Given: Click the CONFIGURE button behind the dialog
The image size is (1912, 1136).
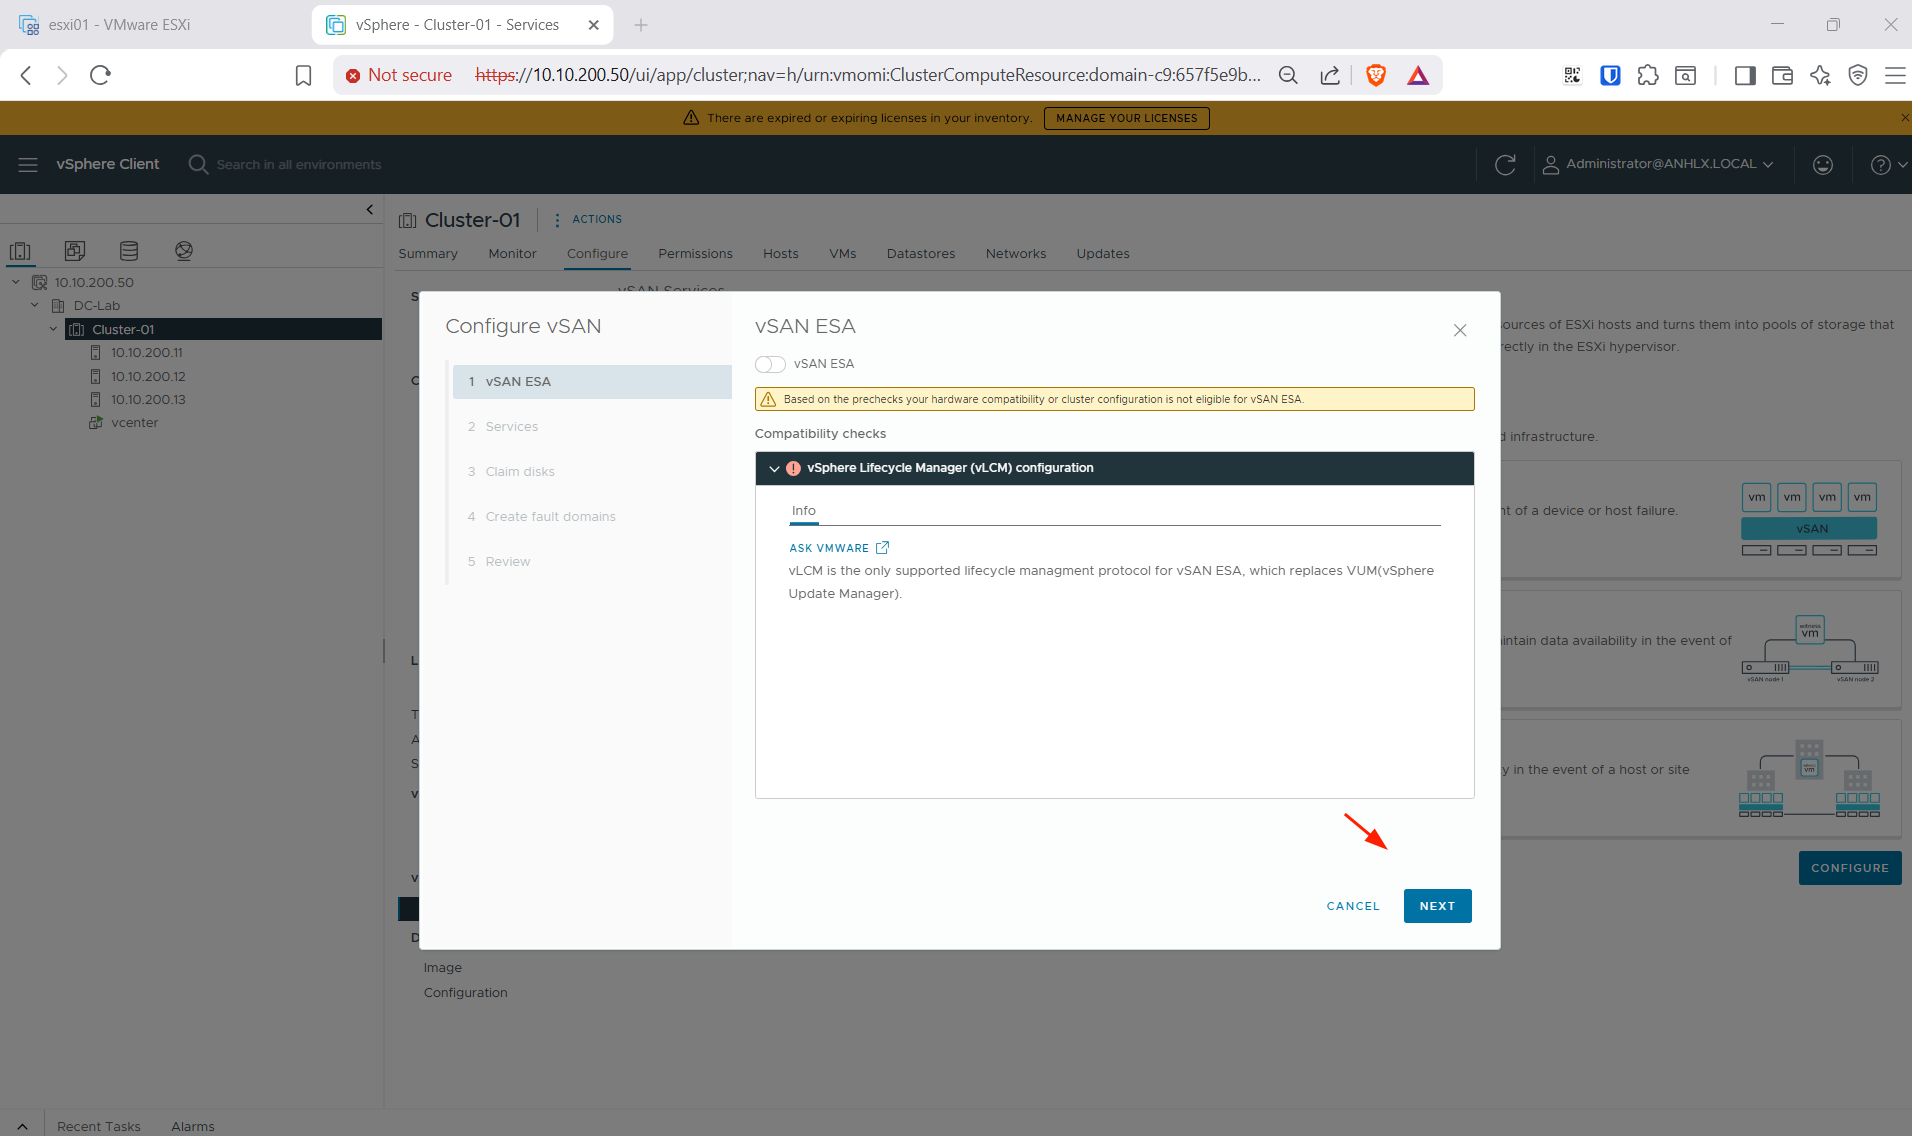Looking at the screenshot, I should [x=1850, y=868].
